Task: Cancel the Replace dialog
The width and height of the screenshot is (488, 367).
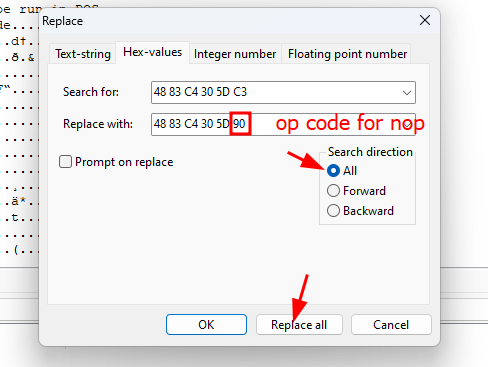Action: point(391,324)
